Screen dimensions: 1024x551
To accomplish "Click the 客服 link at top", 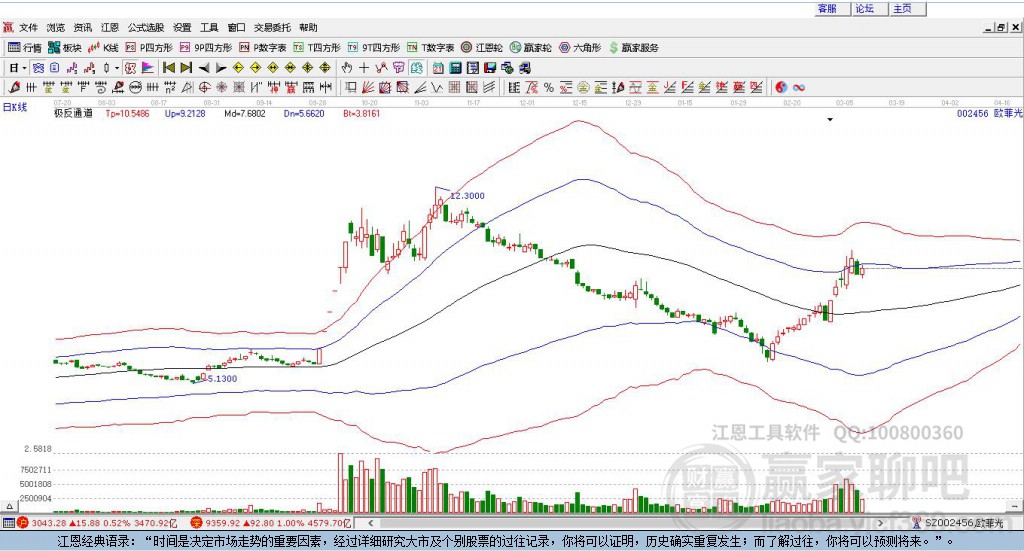I will point(827,8).
